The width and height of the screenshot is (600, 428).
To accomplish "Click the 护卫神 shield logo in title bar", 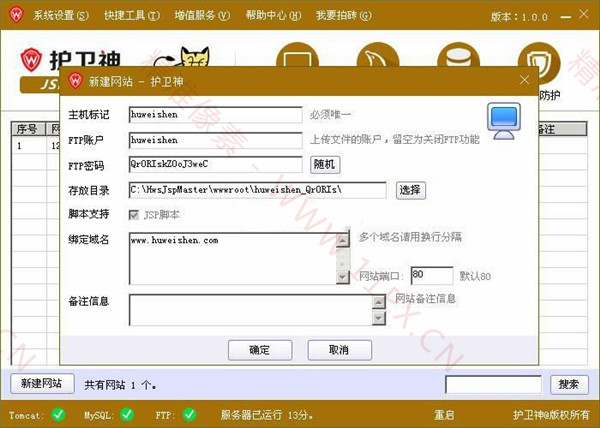I will click(16, 15).
